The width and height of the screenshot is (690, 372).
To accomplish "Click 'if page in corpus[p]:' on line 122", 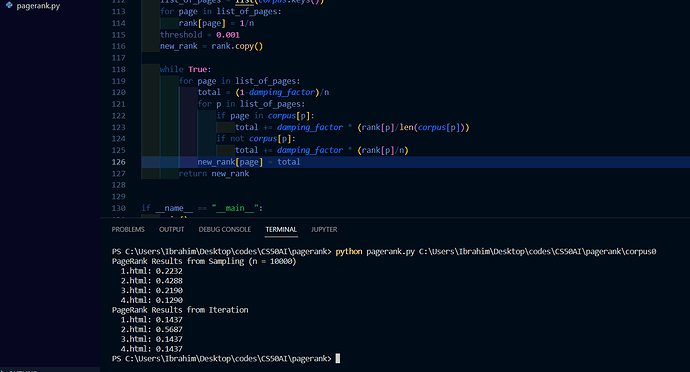I will pos(265,116).
